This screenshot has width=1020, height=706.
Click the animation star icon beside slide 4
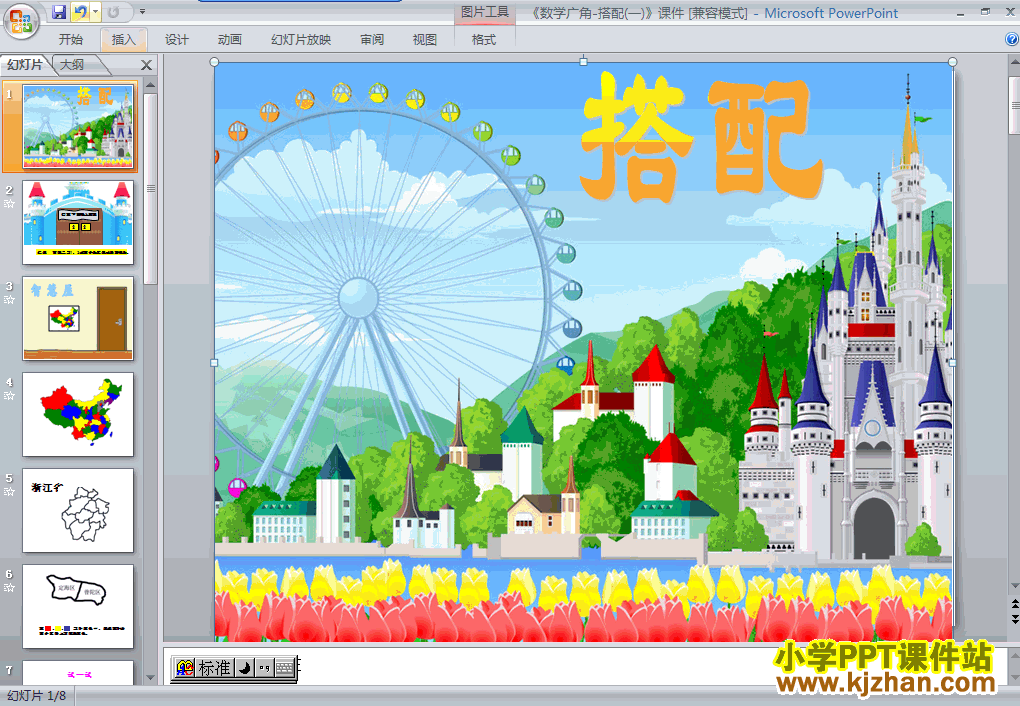click(9, 396)
